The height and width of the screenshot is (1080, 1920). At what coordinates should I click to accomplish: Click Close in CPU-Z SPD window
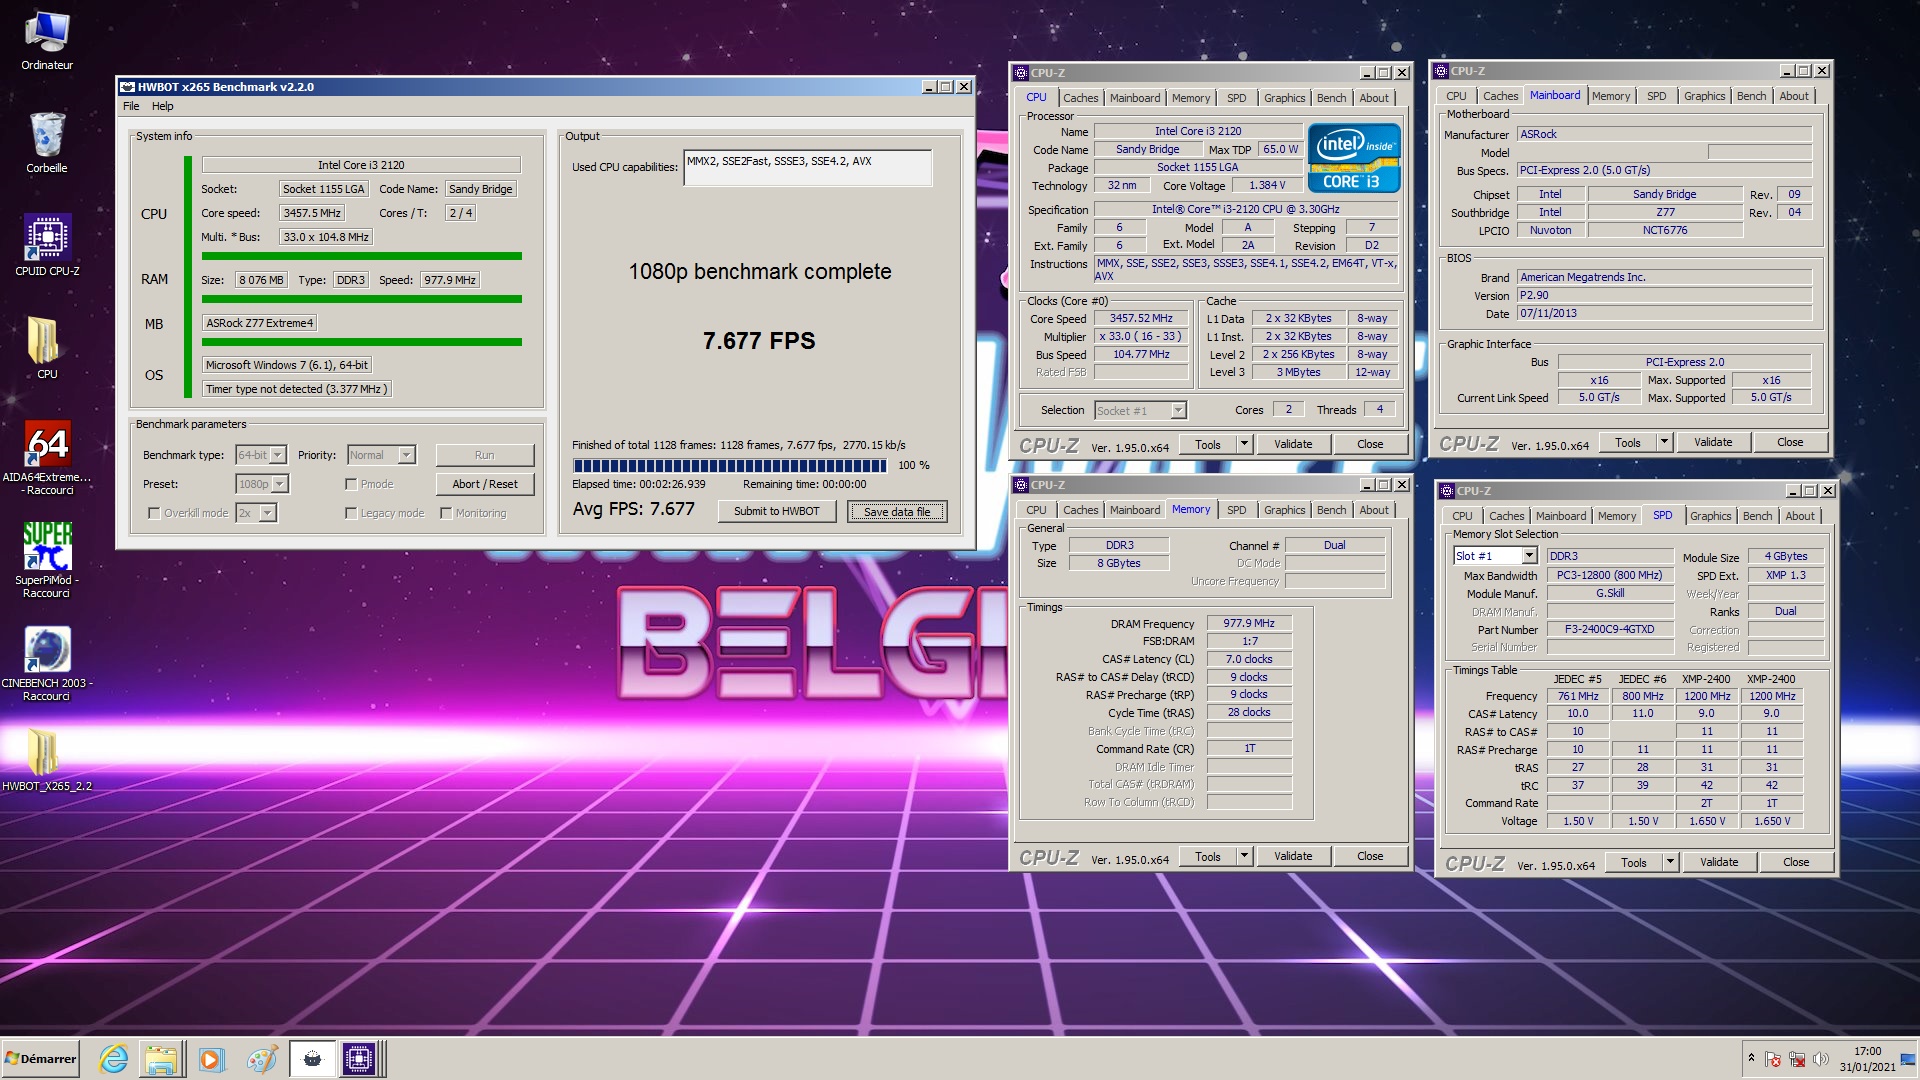[x=1795, y=862]
